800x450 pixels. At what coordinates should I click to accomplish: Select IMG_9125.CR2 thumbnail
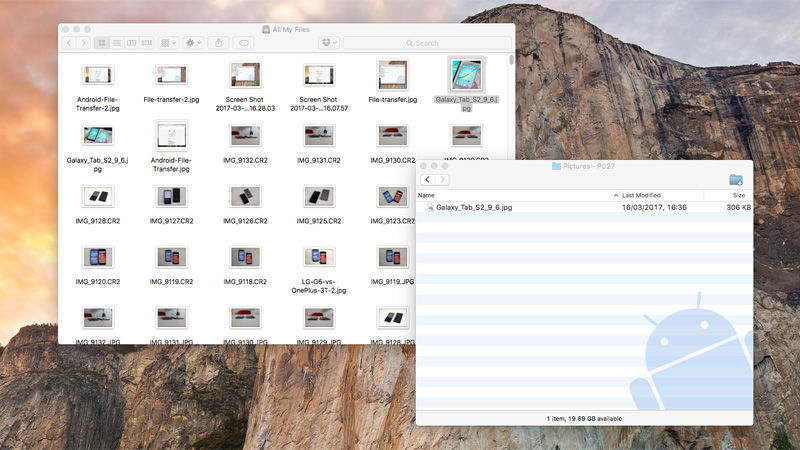click(319, 196)
